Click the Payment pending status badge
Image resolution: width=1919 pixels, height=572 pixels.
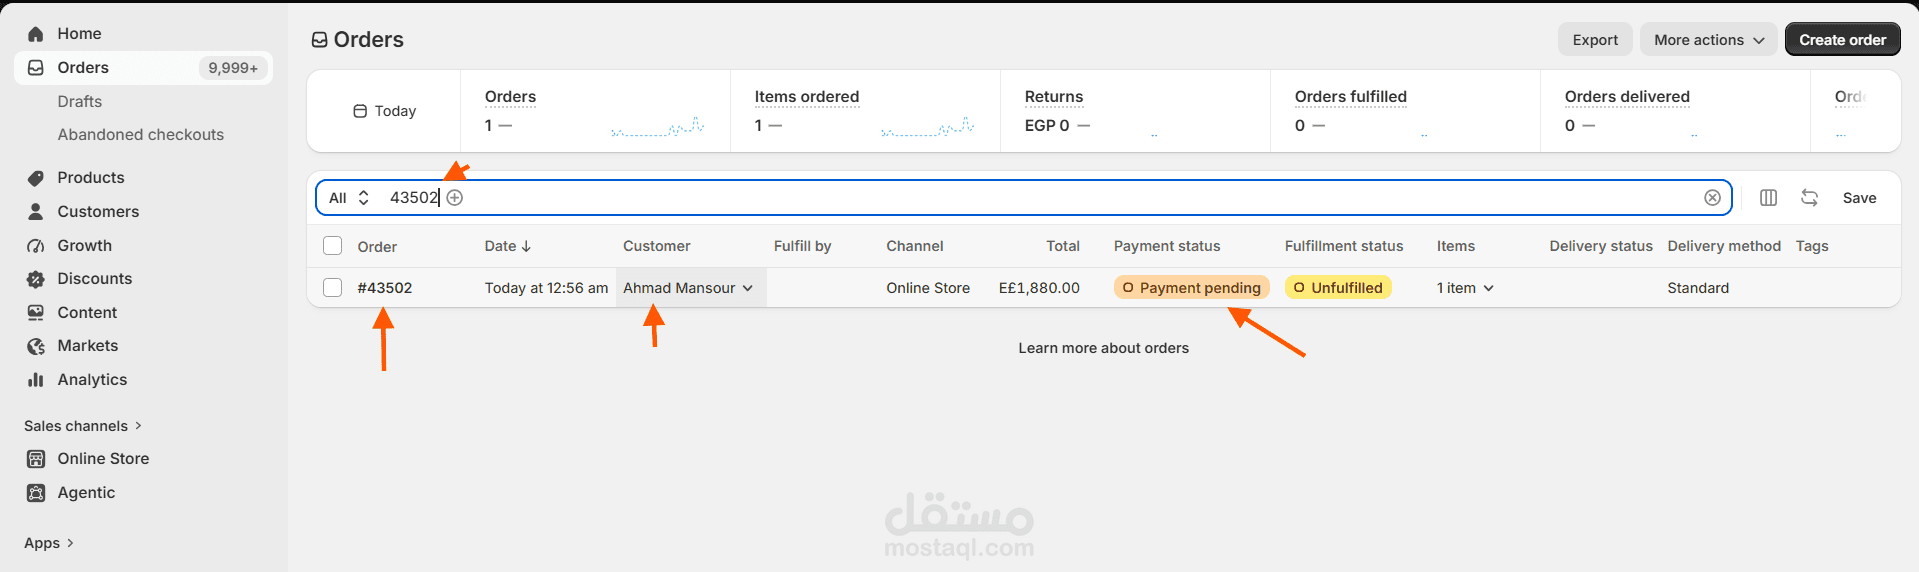1191,288
